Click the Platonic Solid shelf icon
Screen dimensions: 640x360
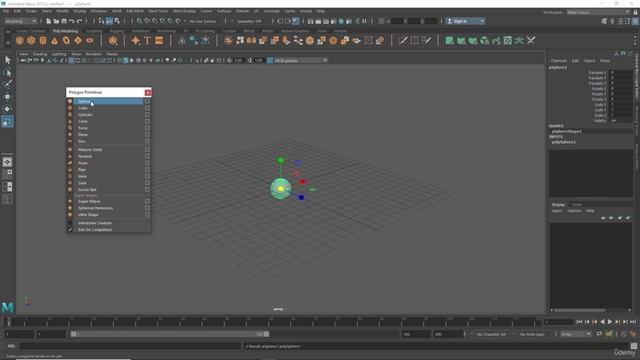pos(113,40)
